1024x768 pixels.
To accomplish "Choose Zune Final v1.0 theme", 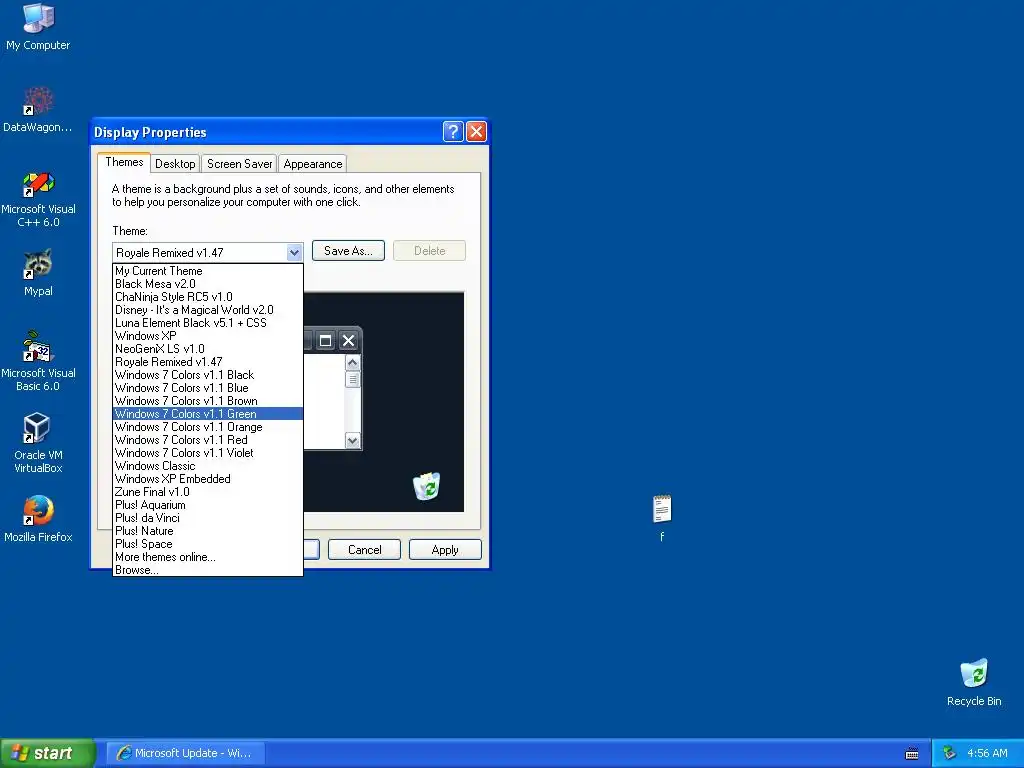I will point(208,492).
